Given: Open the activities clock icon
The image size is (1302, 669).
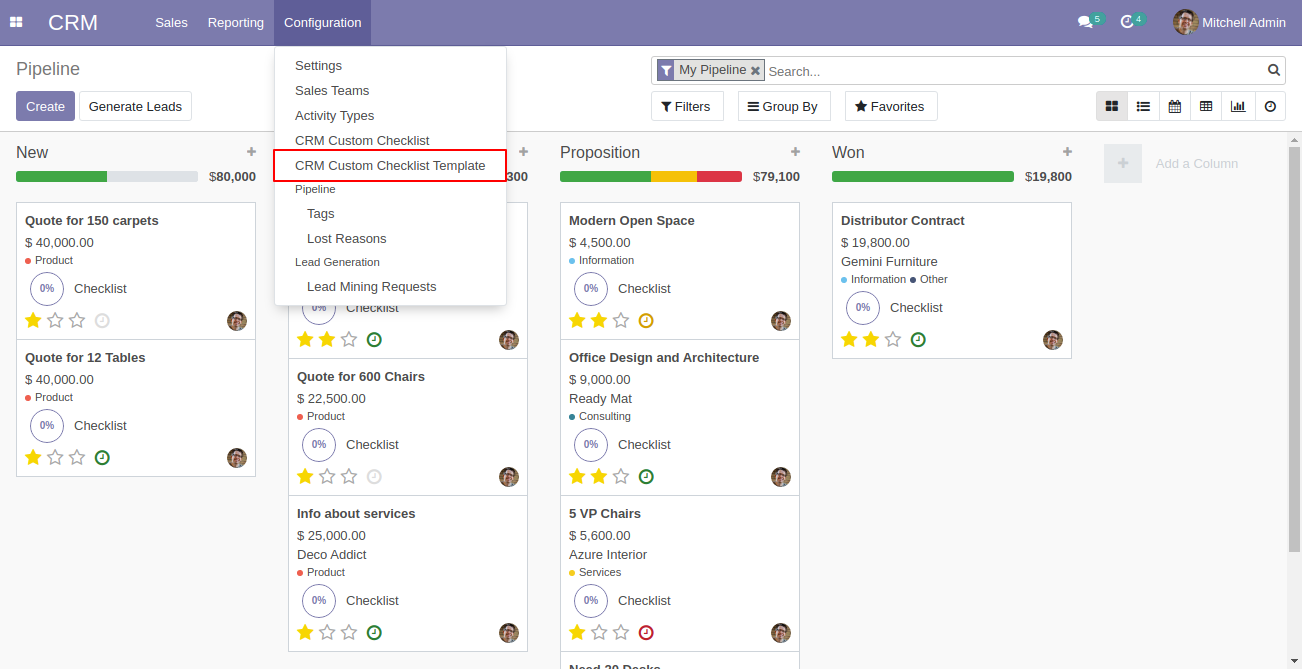Looking at the screenshot, I should point(1127,22).
